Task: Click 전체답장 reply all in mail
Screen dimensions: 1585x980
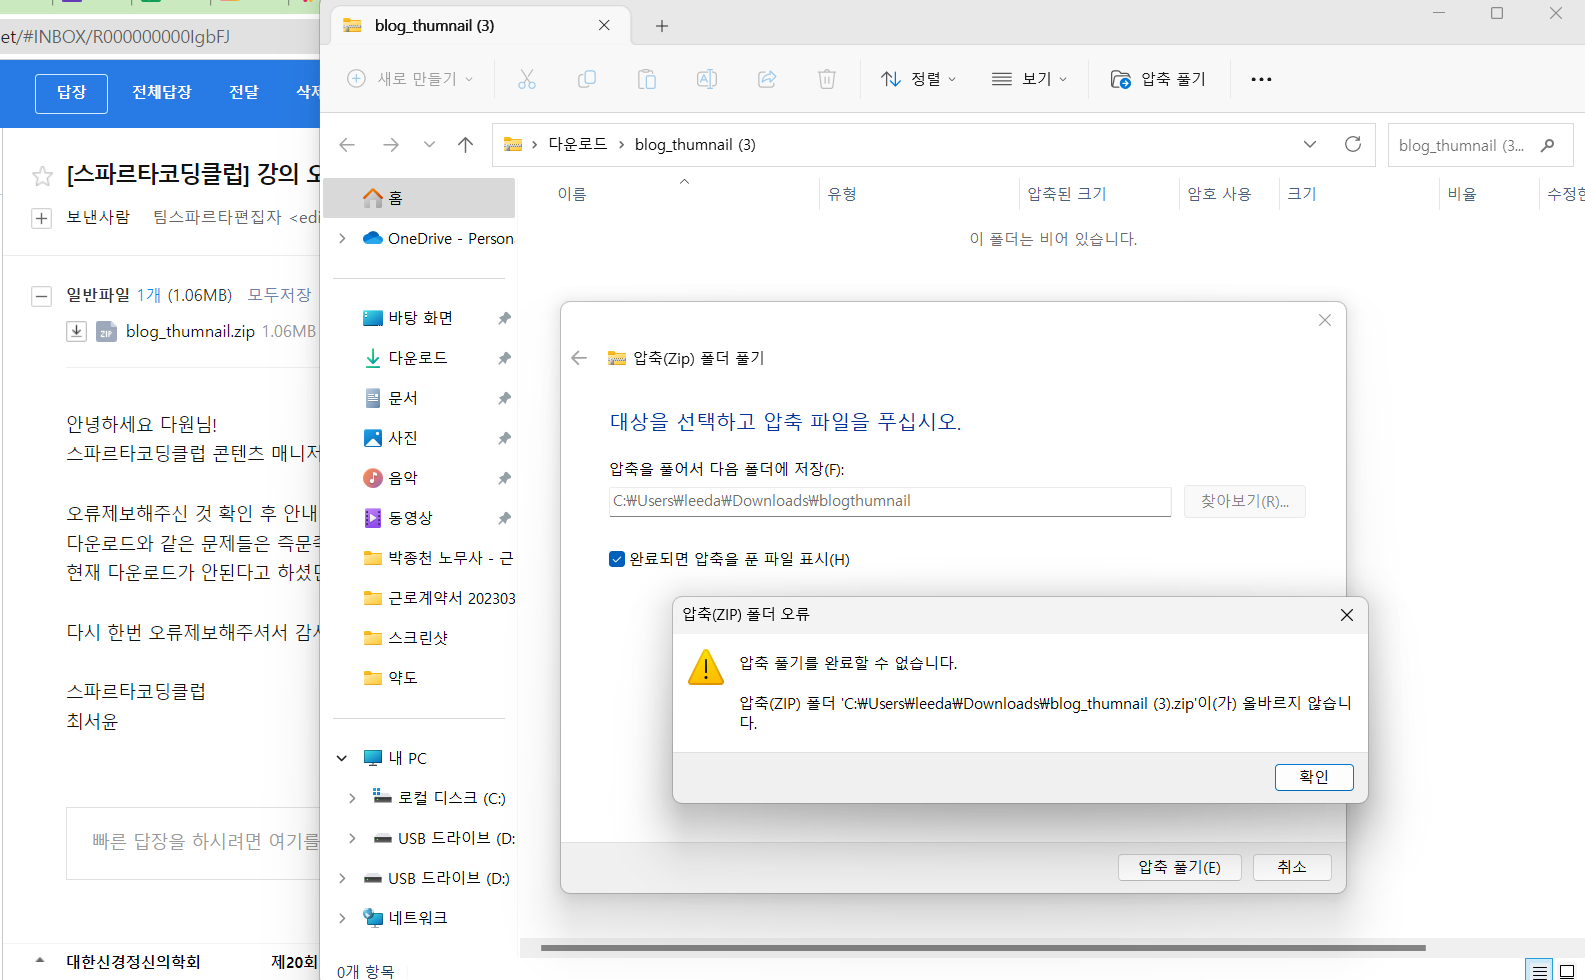Action: click(x=162, y=92)
